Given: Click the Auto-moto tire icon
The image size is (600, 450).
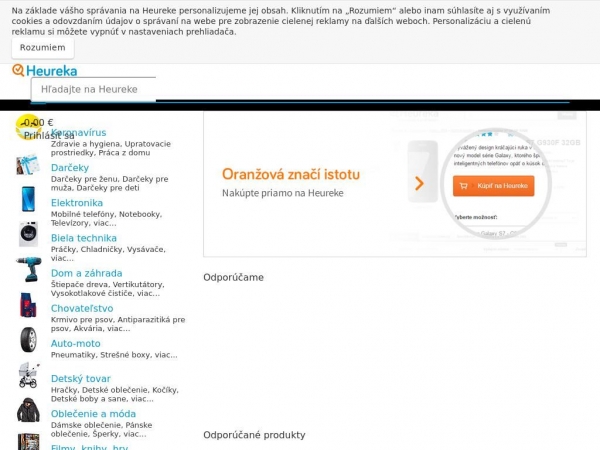Looking at the screenshot, I should 28,340.
